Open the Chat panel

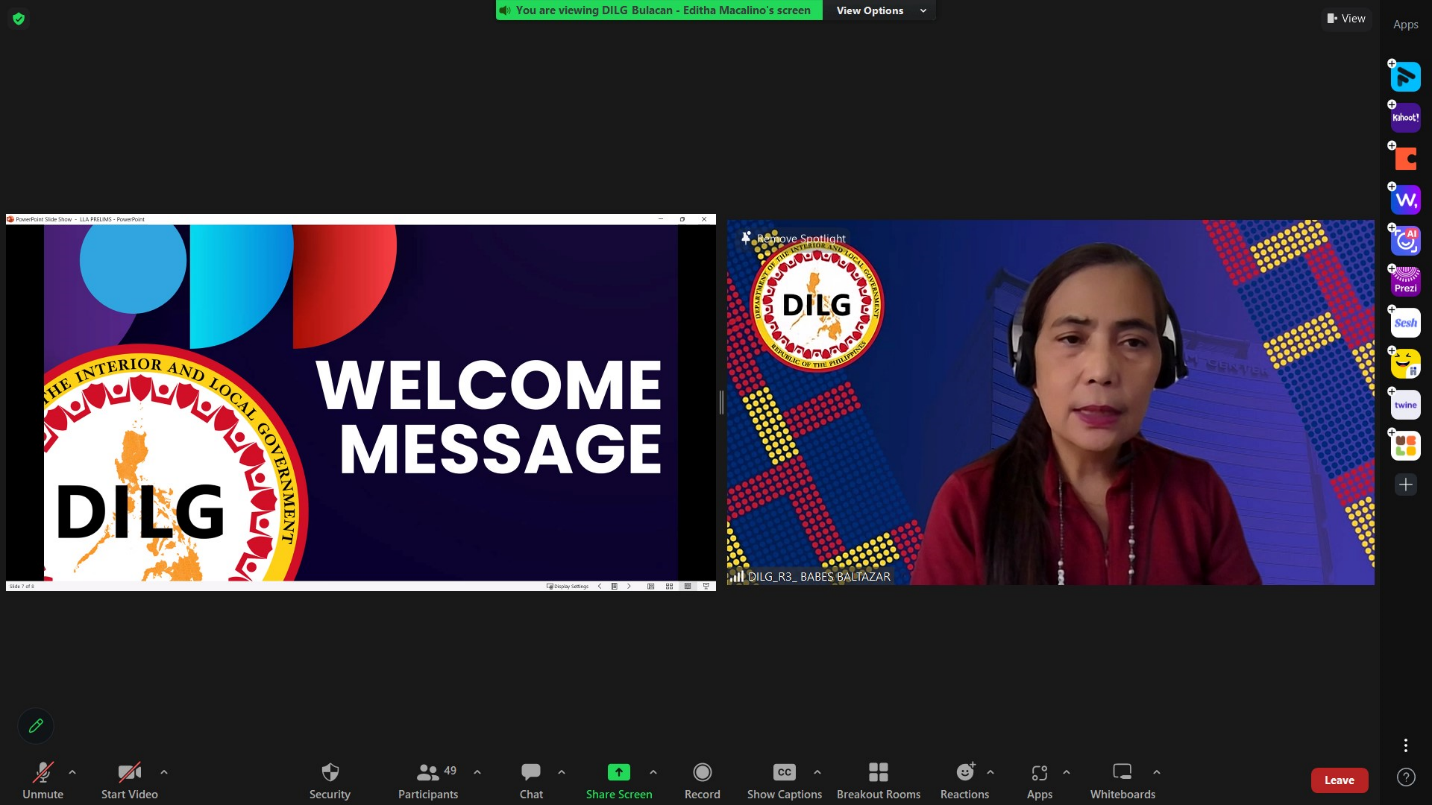point(531,780)
